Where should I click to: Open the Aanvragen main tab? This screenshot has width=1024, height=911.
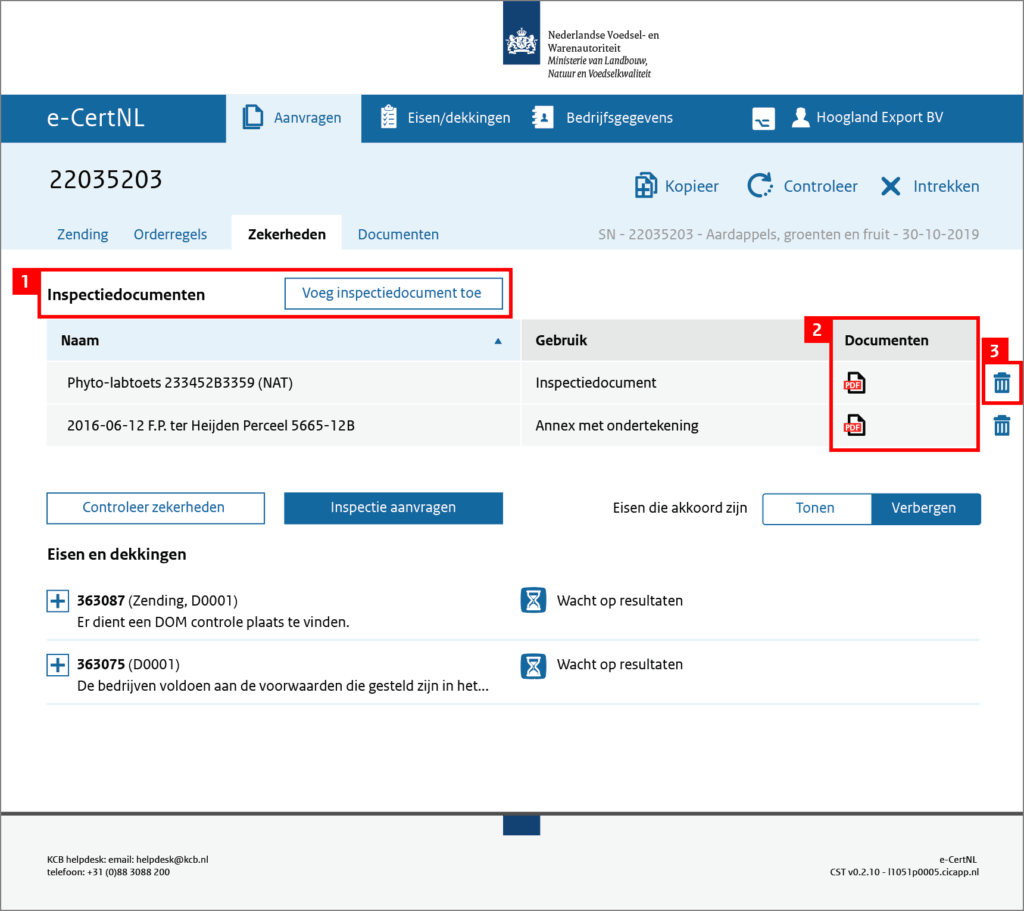293,118
